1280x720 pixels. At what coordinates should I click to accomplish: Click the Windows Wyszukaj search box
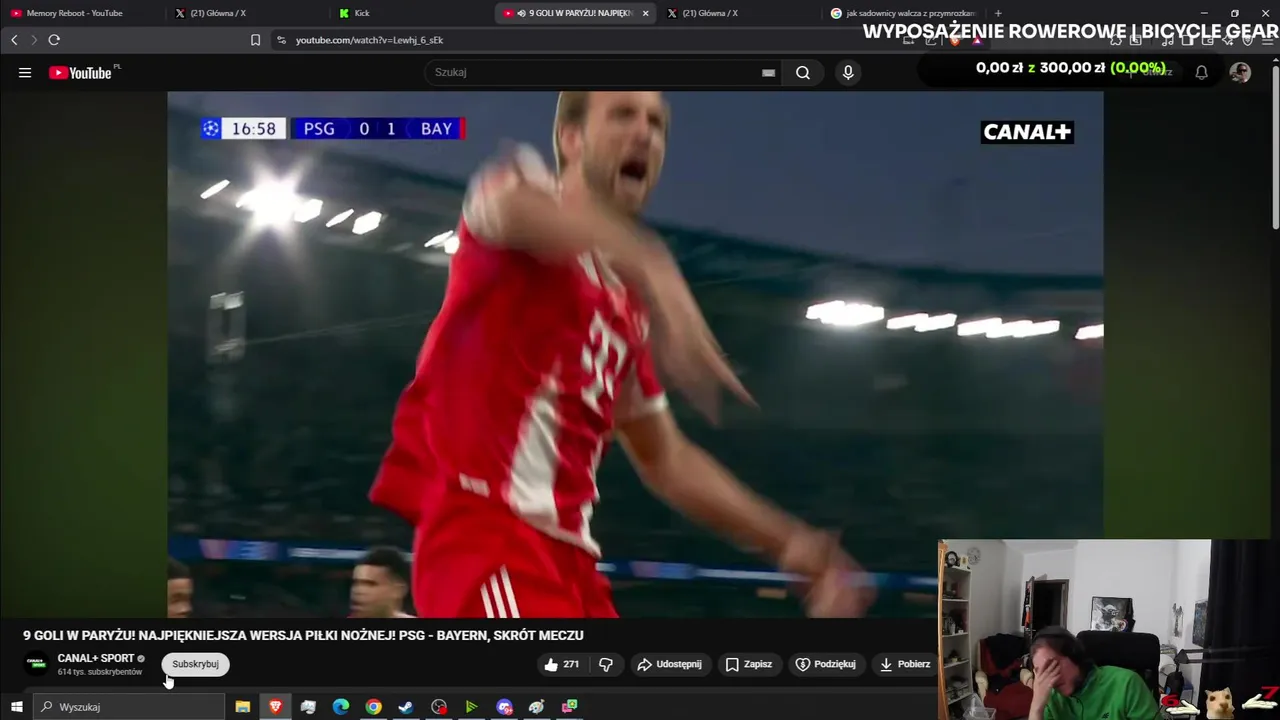130,707
